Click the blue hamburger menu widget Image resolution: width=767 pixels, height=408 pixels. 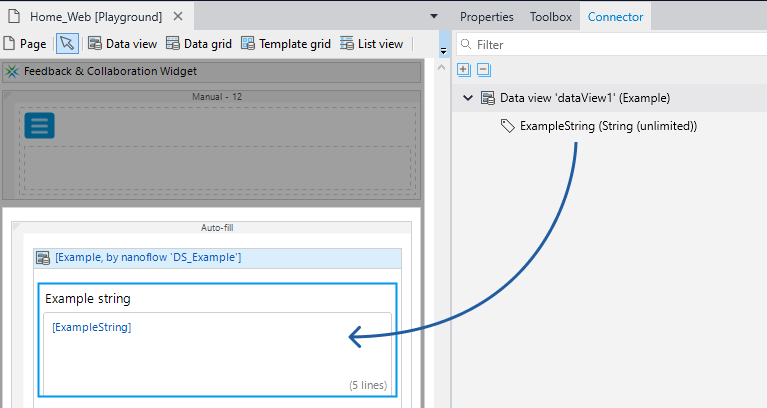(x=40, y=126)
